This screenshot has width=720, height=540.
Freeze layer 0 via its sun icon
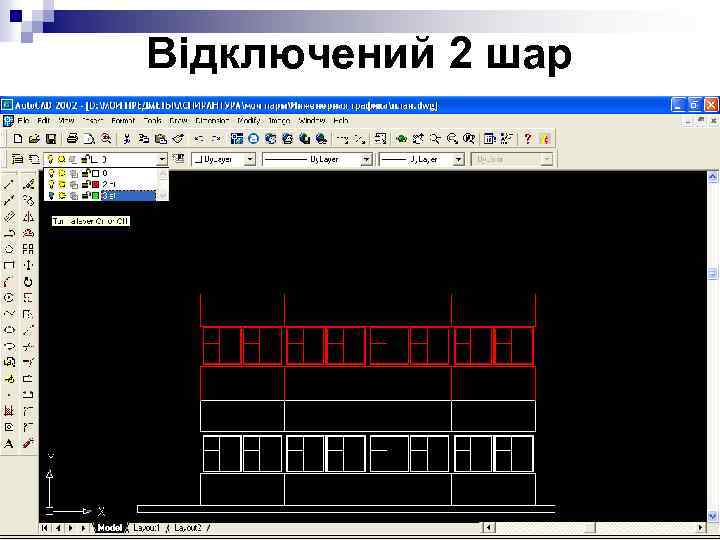pyautogui.click(x=62, y=173)
